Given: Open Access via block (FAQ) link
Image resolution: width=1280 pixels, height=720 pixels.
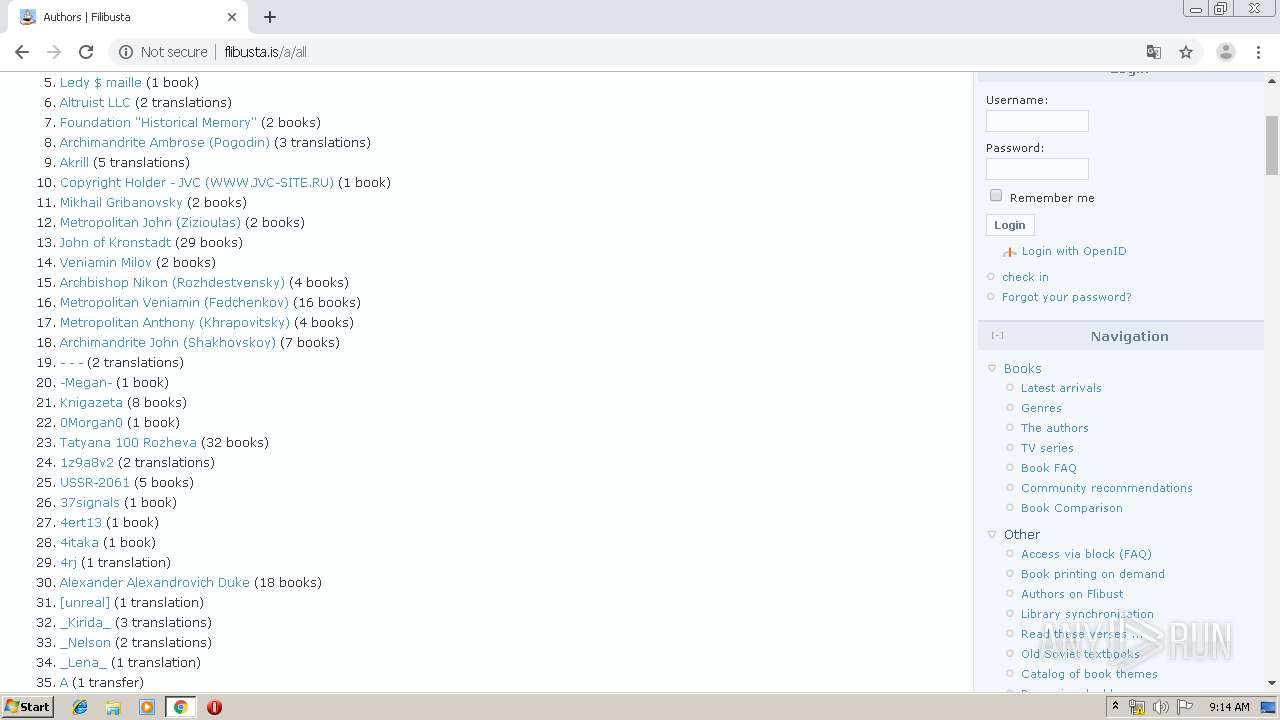Looking at the screenshot, I should tap(1086, 554).
